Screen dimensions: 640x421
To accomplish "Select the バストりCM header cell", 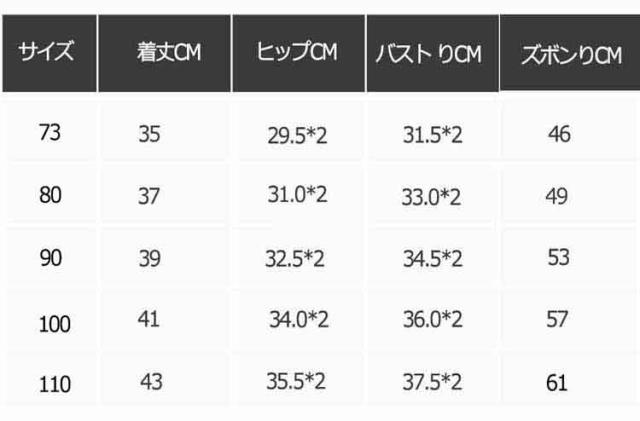I will point(430,54).
